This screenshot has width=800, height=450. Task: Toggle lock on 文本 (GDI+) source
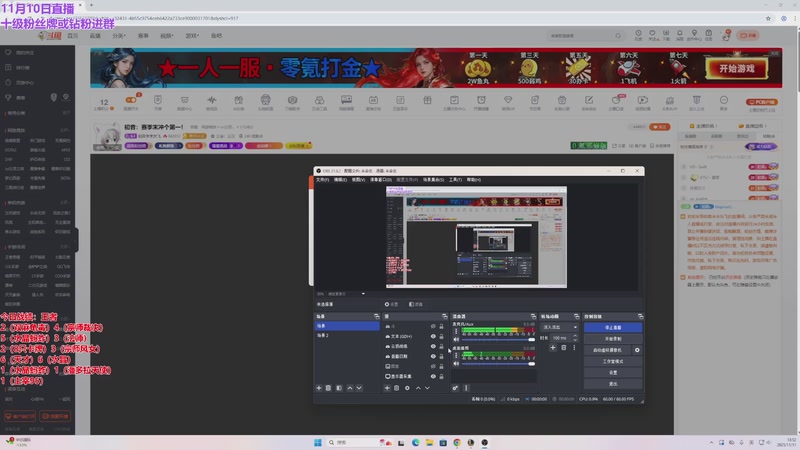click(441, 337)
